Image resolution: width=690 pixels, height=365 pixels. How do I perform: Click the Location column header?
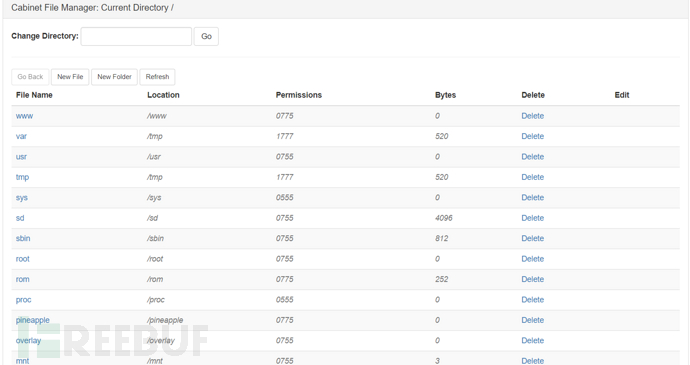click(163, 95)
